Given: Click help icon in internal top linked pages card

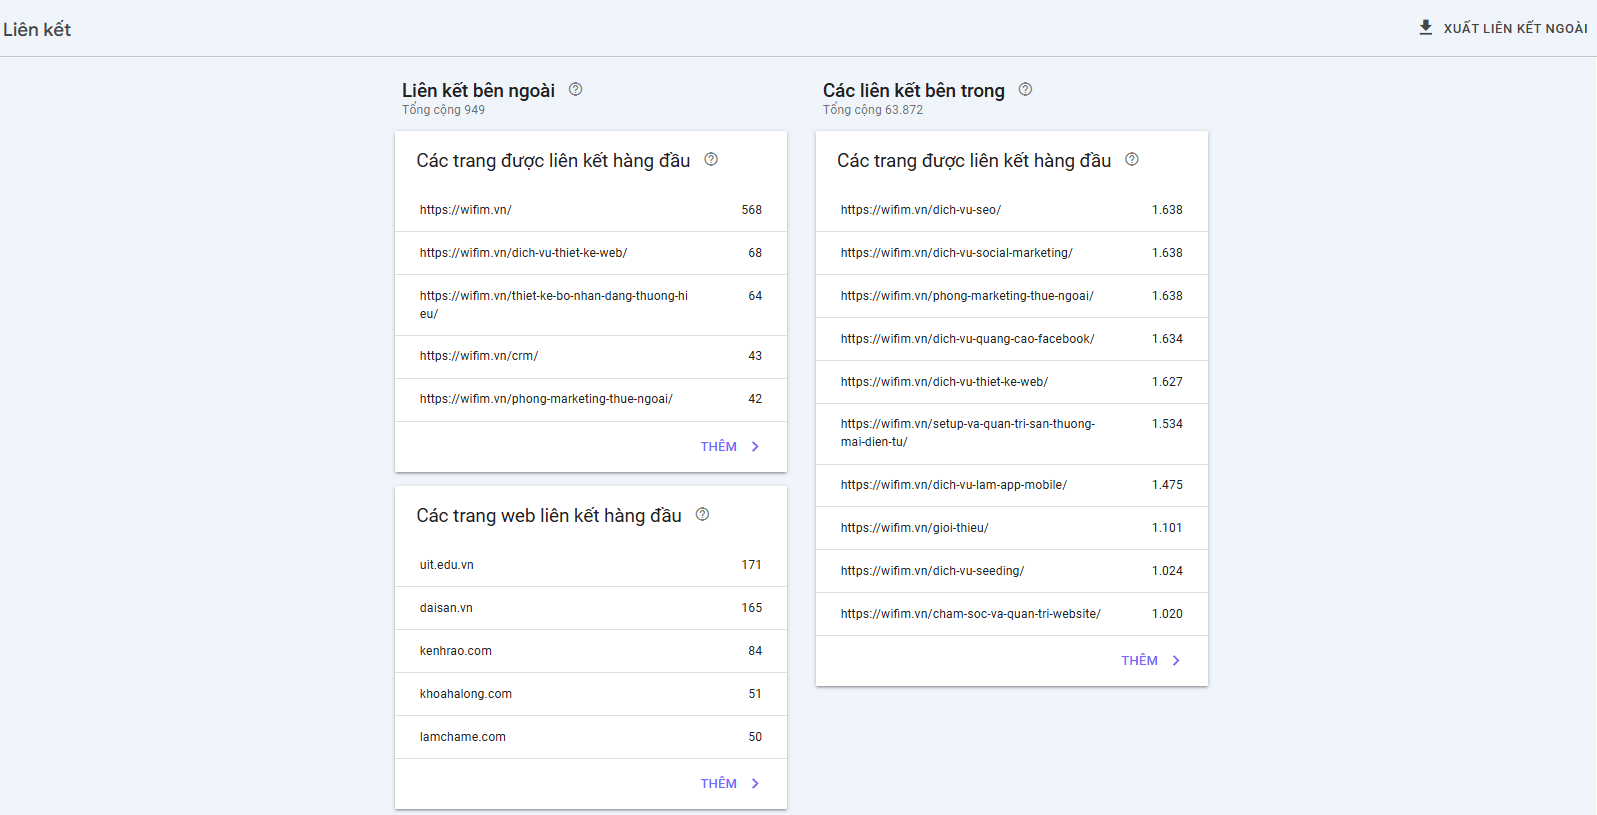Looking at the screenshot, I should 1132,159.
